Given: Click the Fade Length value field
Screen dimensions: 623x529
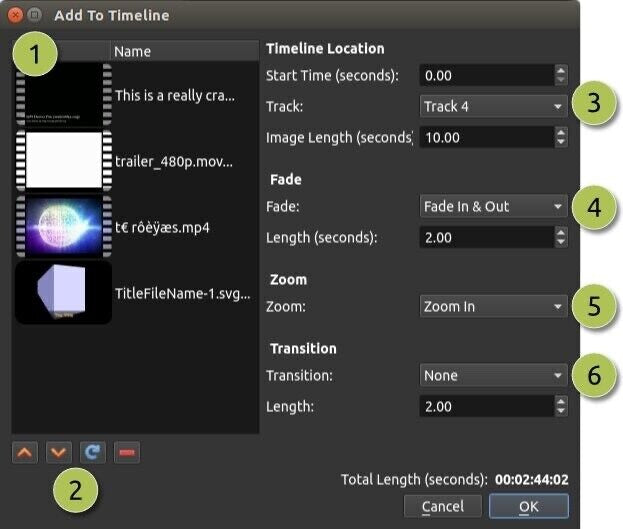Looking at the screenshot, I should [x=485, y=237].
